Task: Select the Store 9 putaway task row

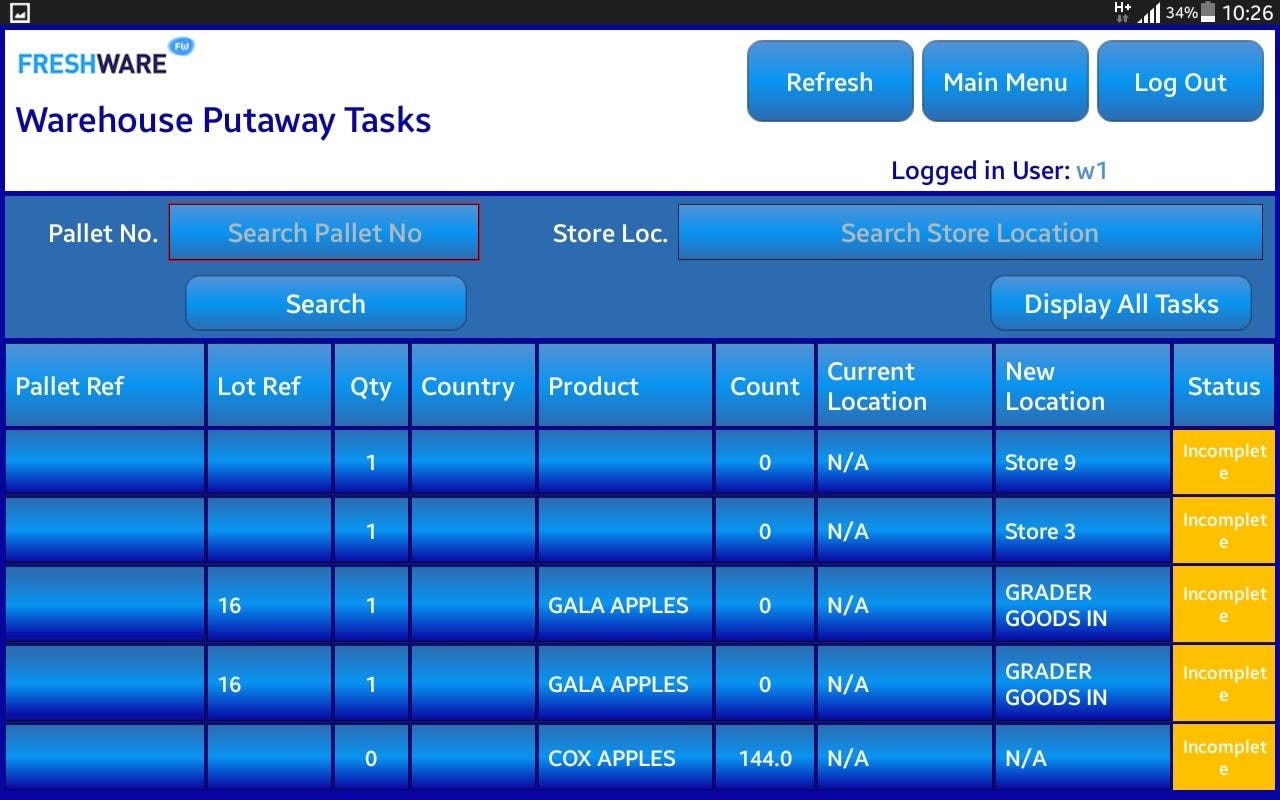Action: point(1040,463)
